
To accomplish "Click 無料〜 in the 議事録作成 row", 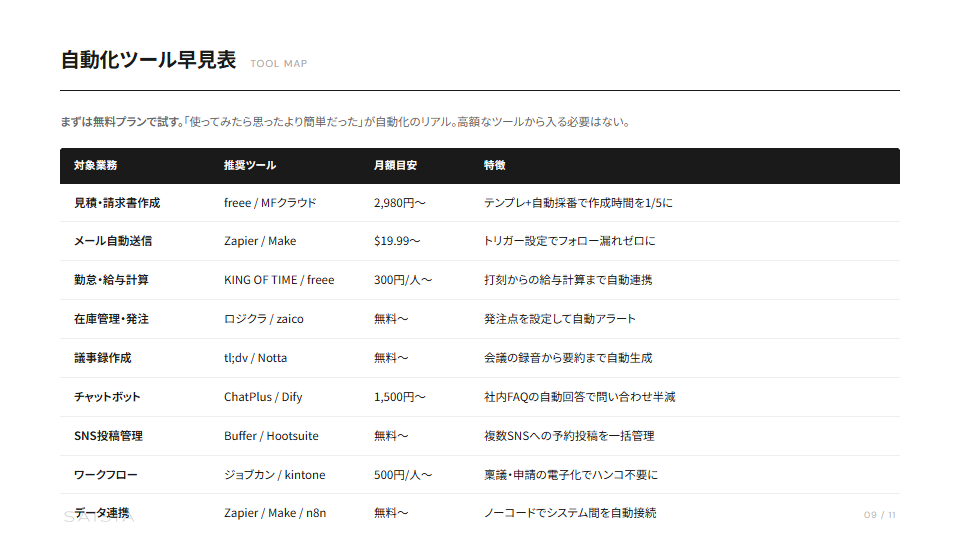I will [x=391, y=358].
